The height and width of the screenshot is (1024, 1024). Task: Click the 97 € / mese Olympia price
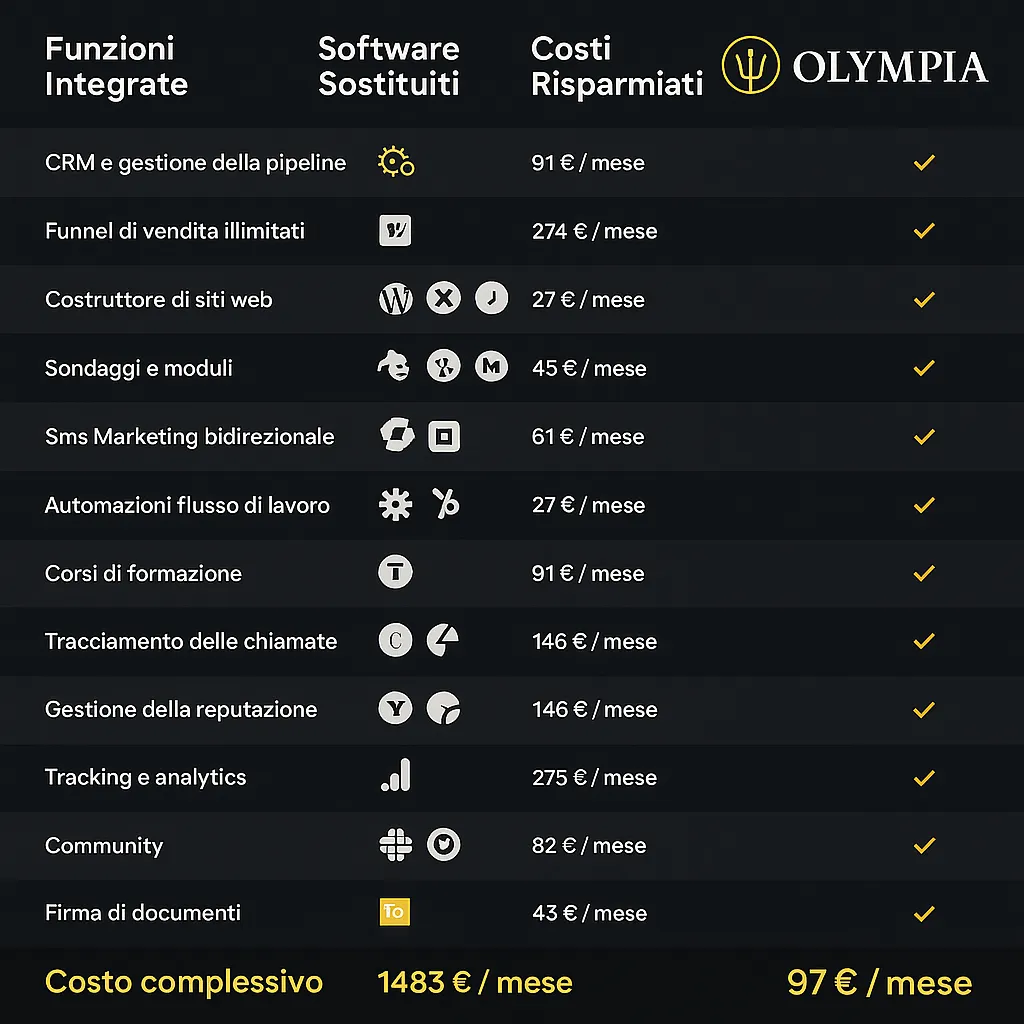point(879,982)
